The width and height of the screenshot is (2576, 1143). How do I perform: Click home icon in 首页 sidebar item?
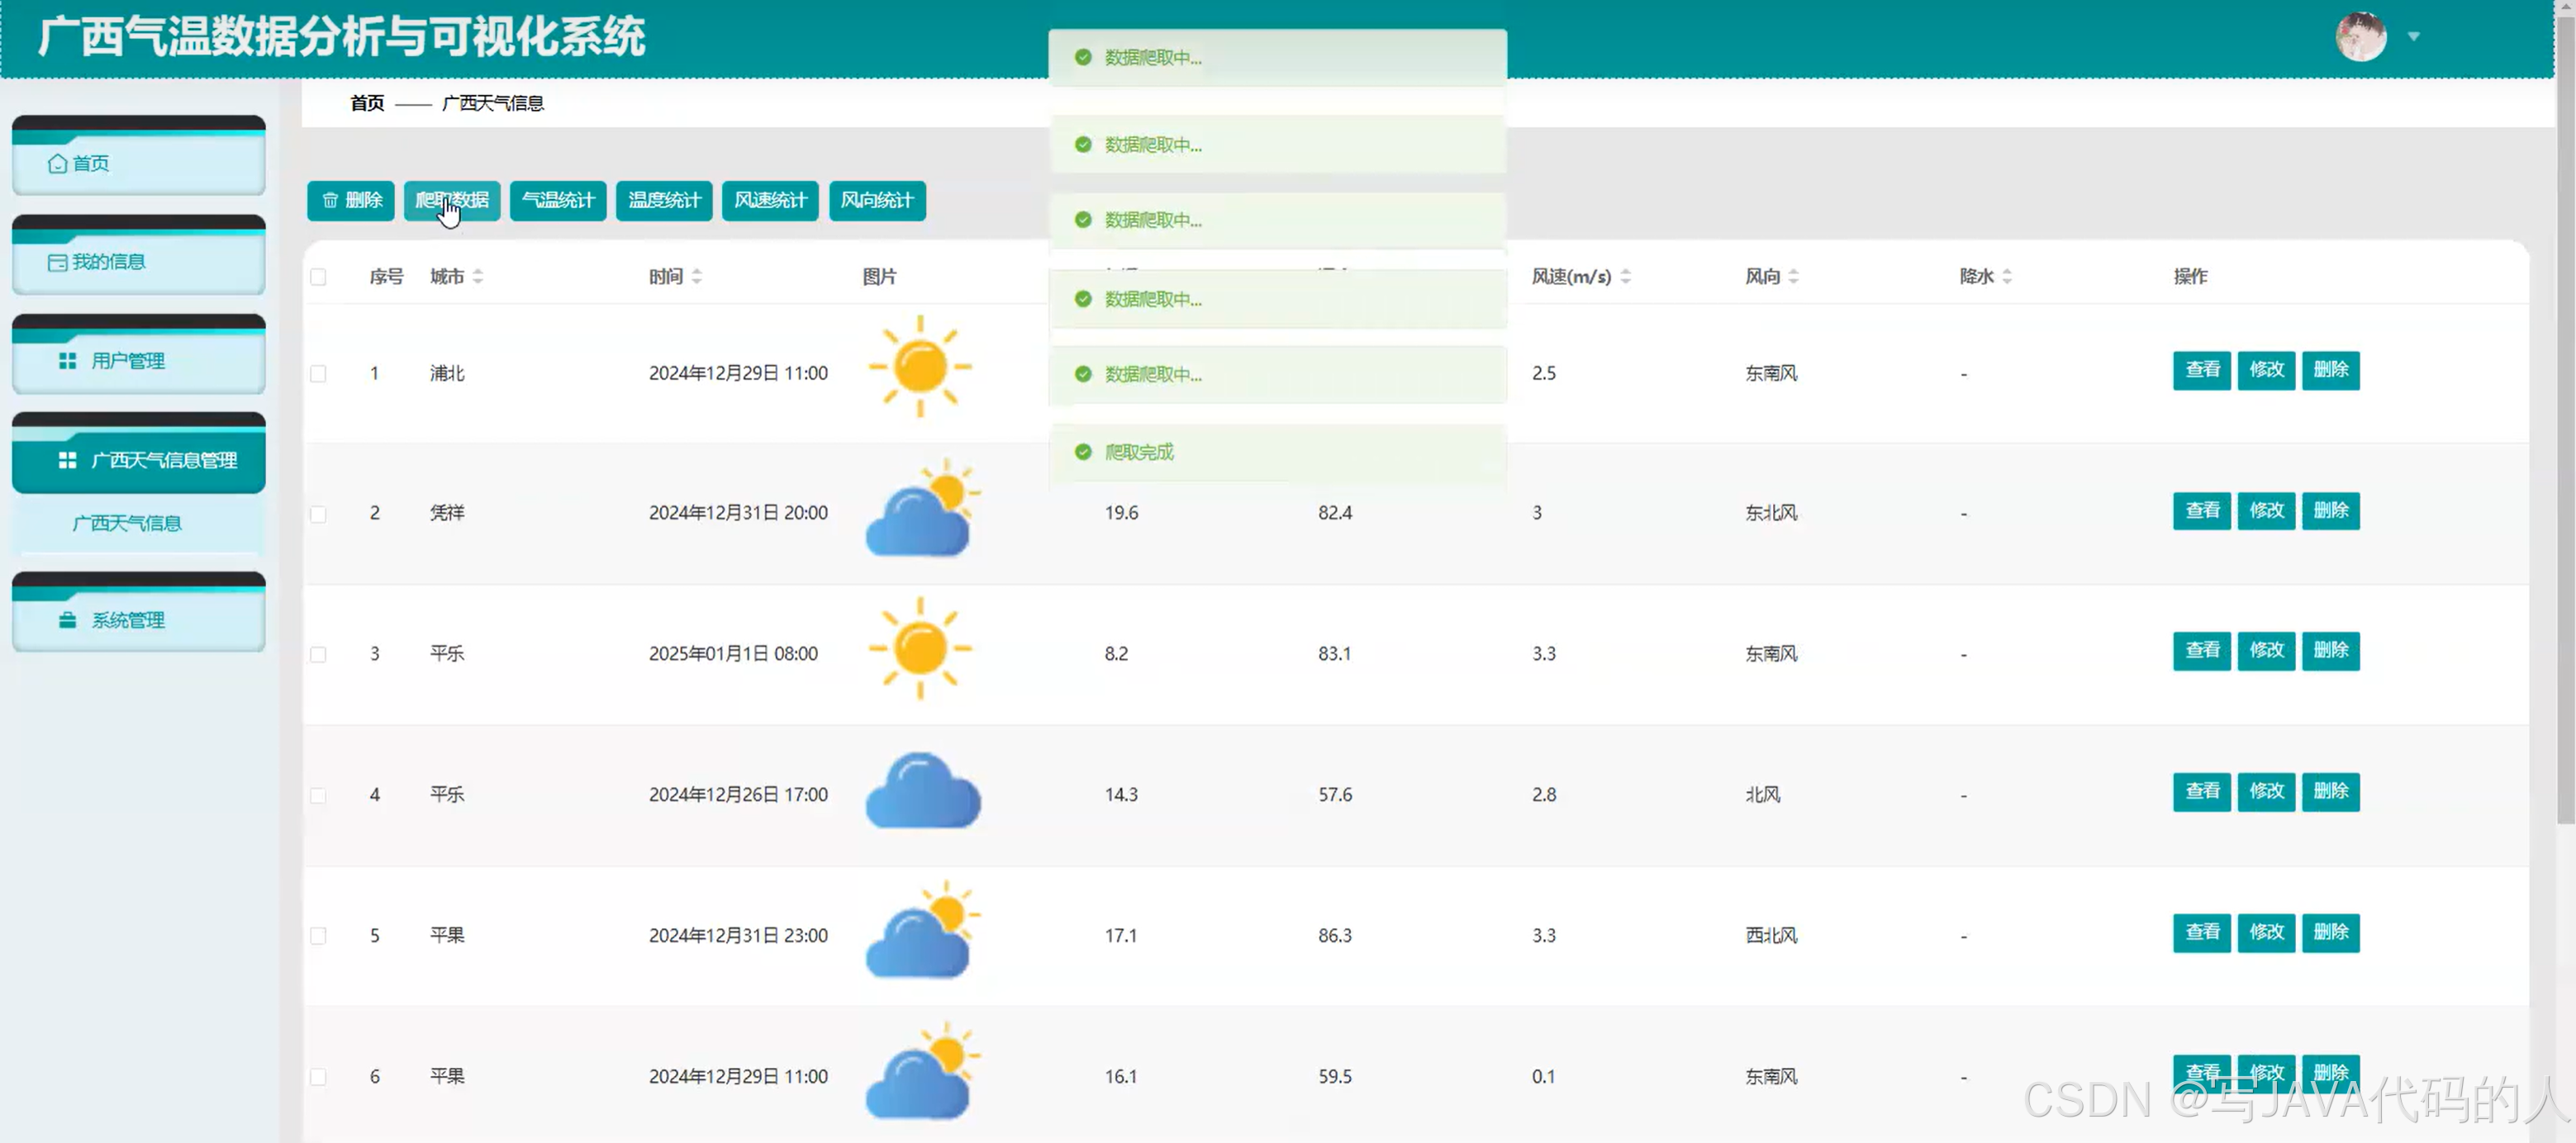[x=57, y=163]
